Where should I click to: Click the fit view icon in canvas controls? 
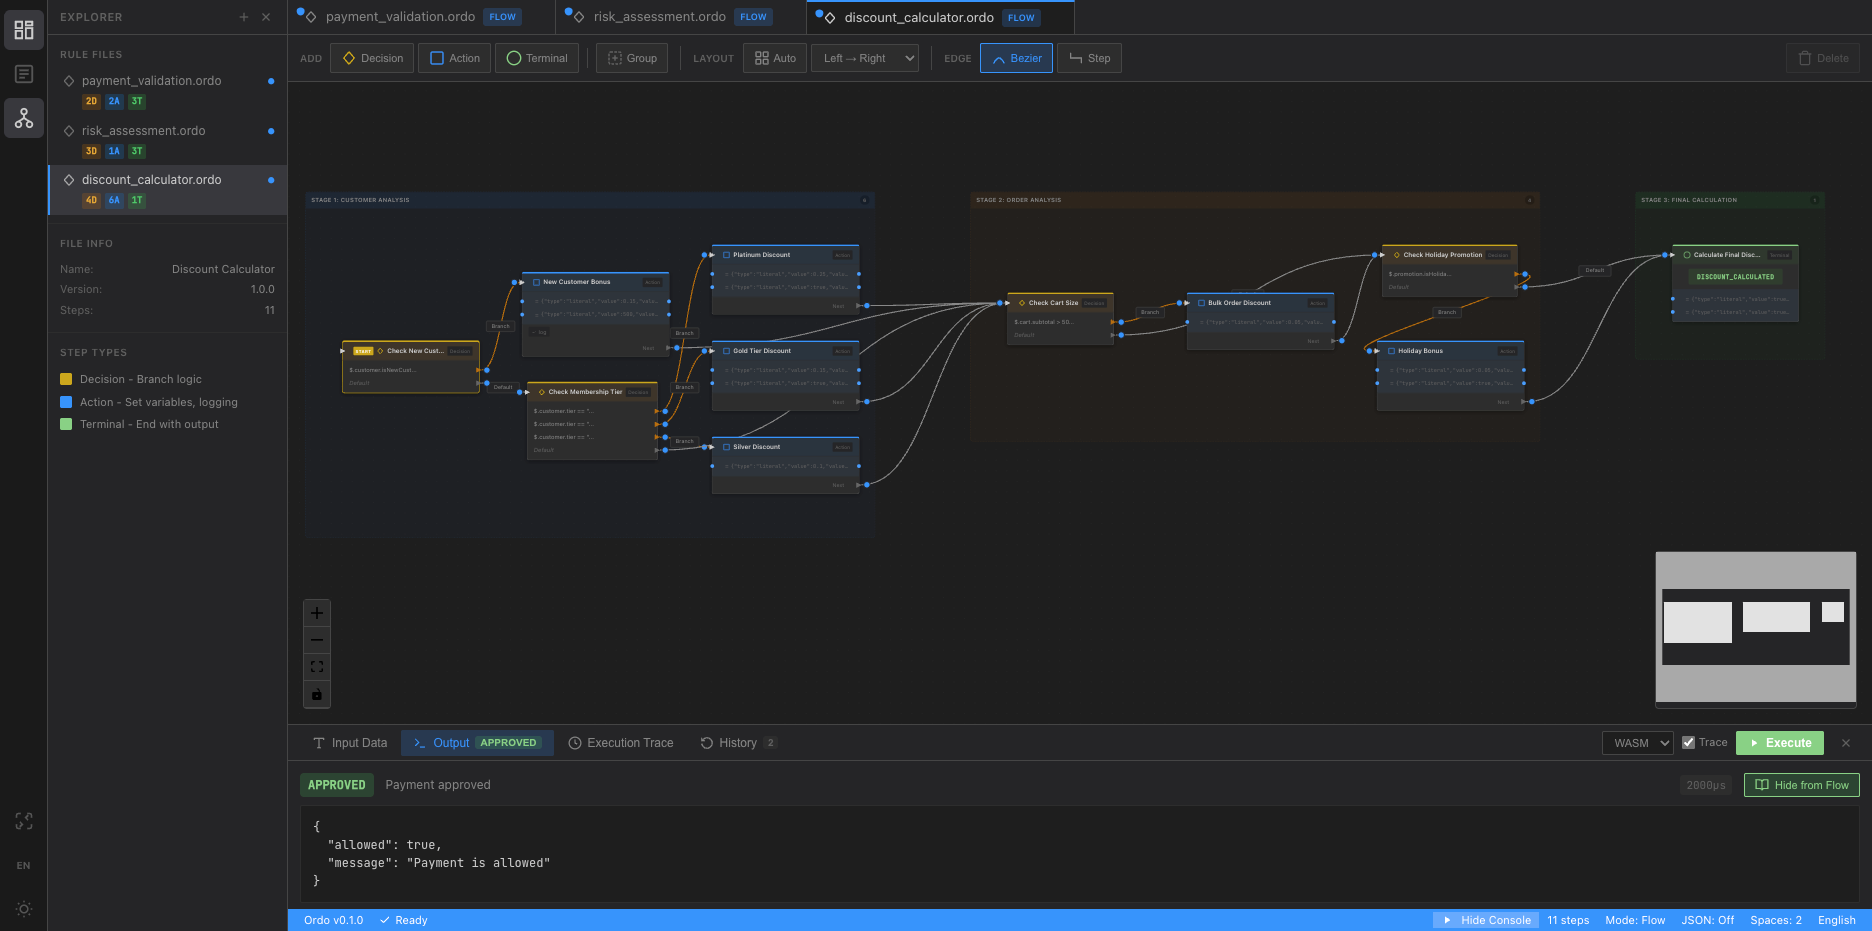point(317,667)
